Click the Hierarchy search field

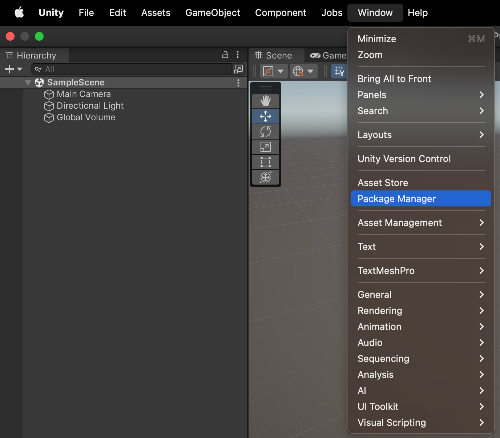[x=132, y=69]
